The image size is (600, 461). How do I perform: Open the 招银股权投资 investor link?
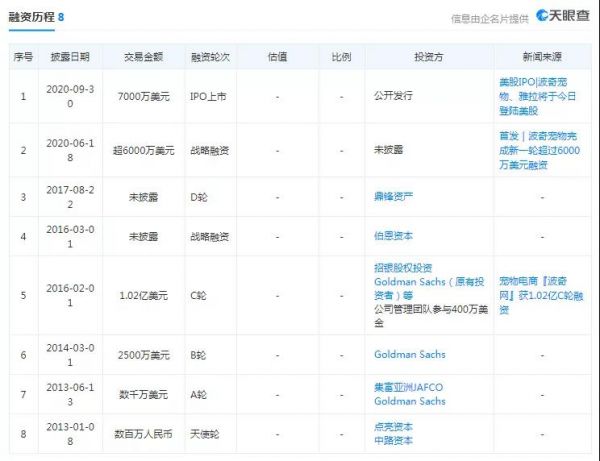pos(403,268)
